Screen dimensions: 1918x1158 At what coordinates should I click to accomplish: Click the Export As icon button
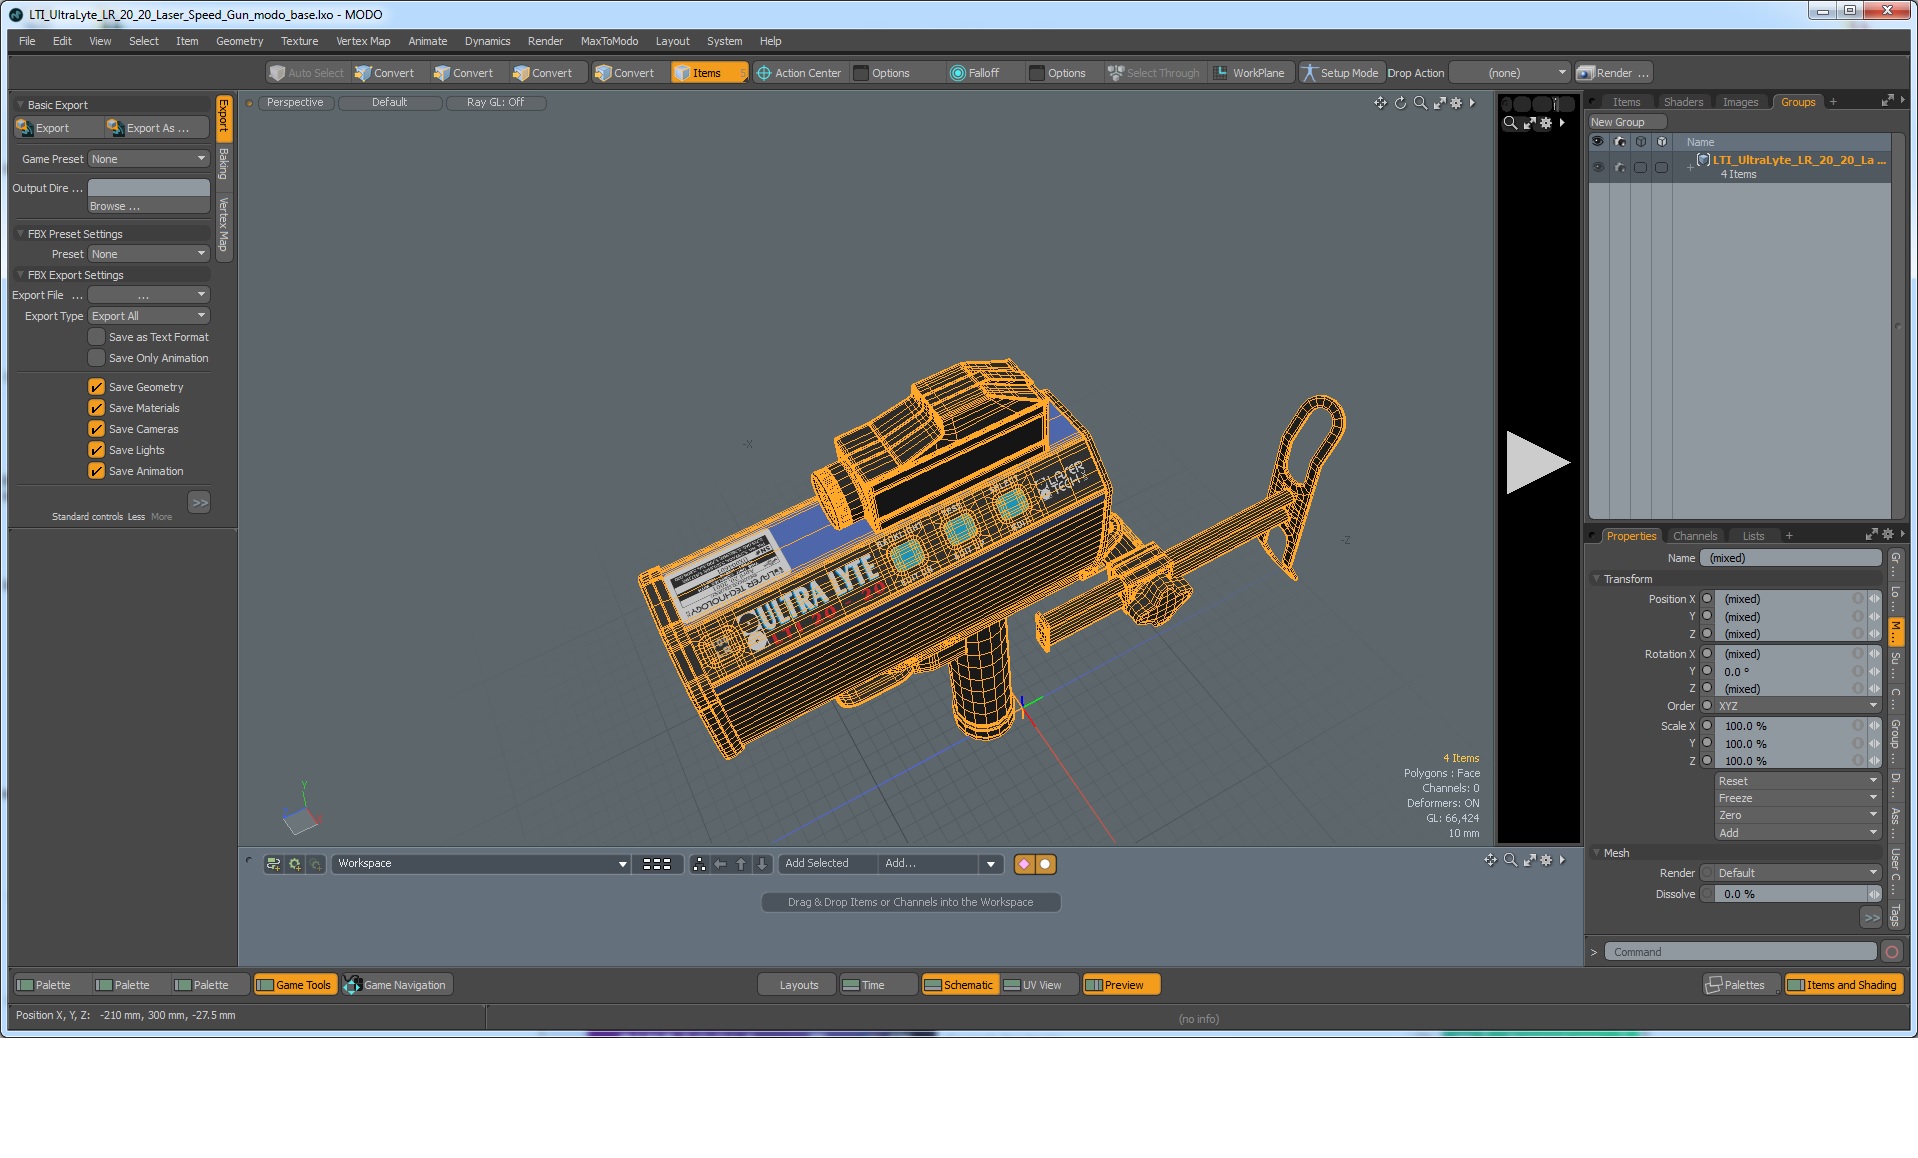point(157,128)
